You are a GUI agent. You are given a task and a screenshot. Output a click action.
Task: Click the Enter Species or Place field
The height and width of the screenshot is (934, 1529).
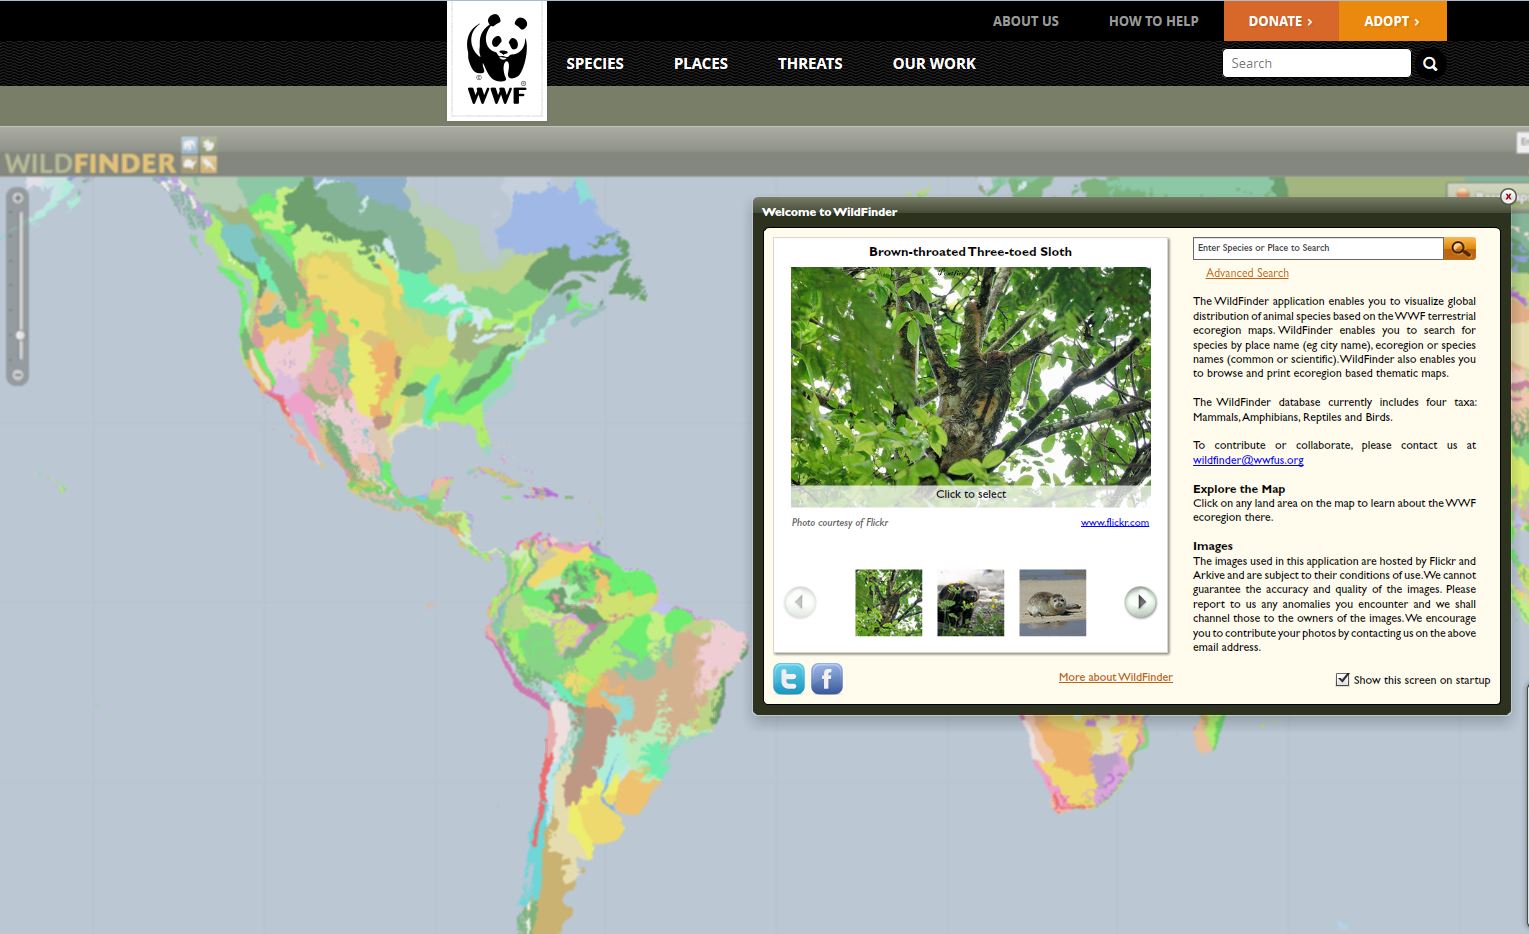point(1317,248)
